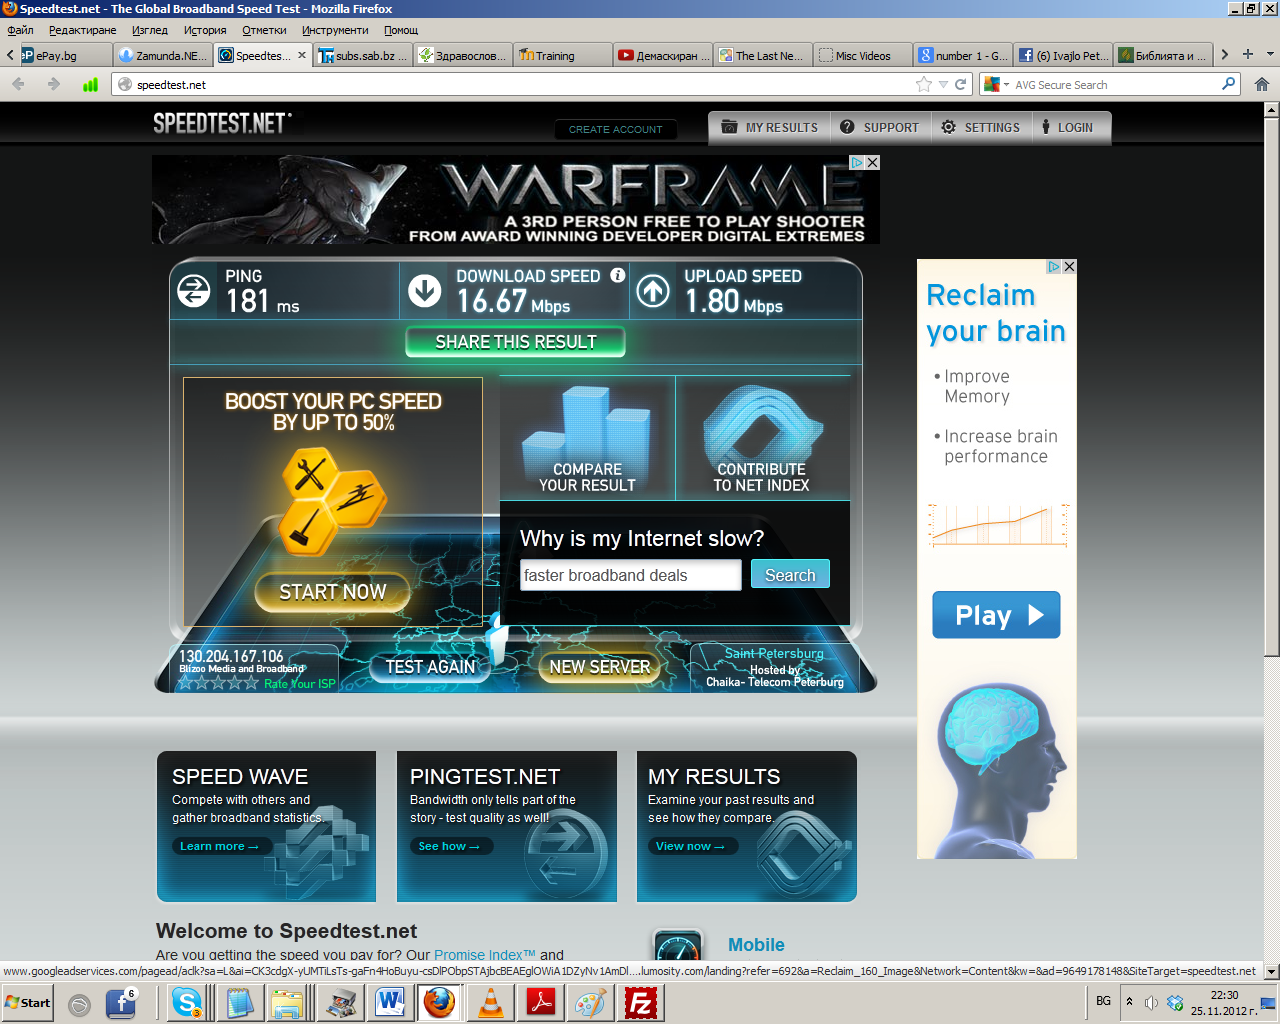Screen dimensions: 1280x1024
Task: Click the download arrow circle icon
Action: coord(425,291)
